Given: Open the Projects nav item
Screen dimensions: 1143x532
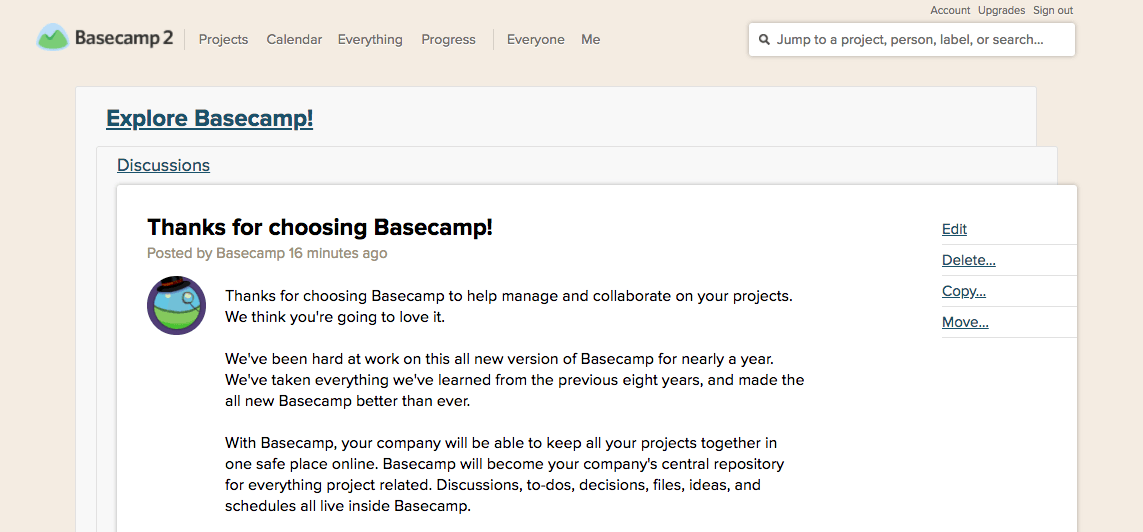Looking at the screenshot, I should (x=223, y=39).
